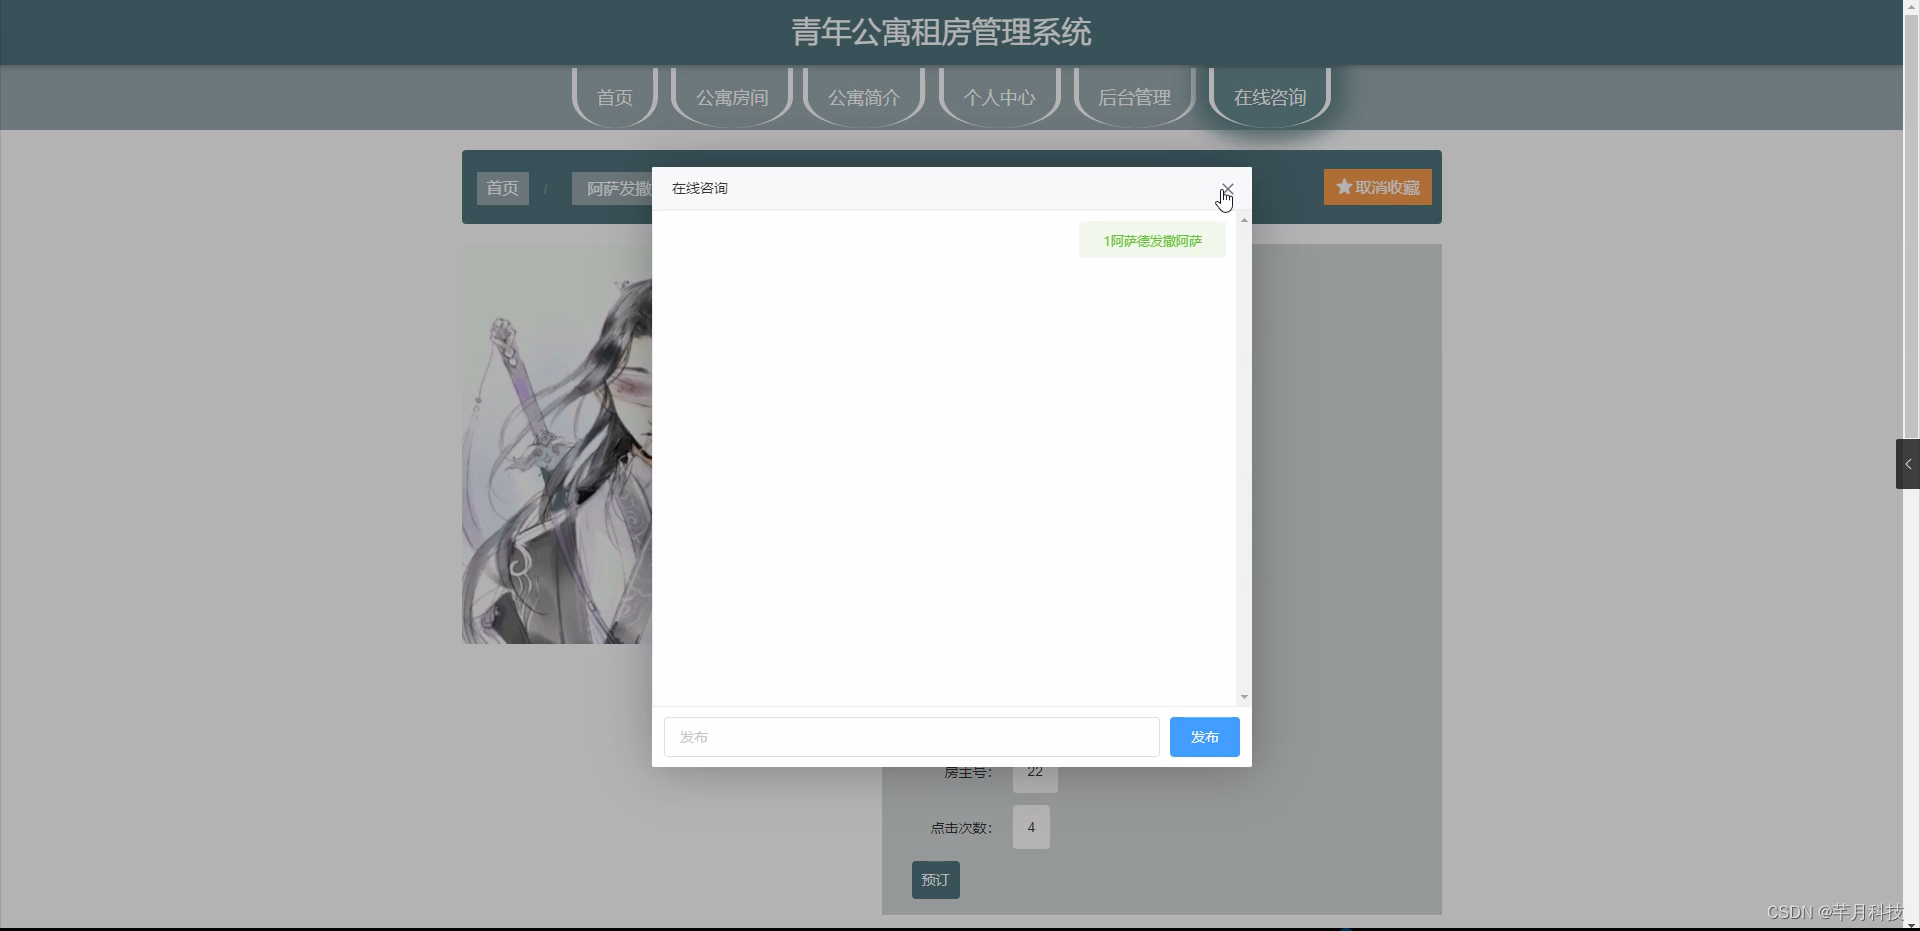This screenshot has width=1920, height=931.
Task: Collapse the right-edge side panel chevron
Action: pyautogui.click(x=1908, y=463)
